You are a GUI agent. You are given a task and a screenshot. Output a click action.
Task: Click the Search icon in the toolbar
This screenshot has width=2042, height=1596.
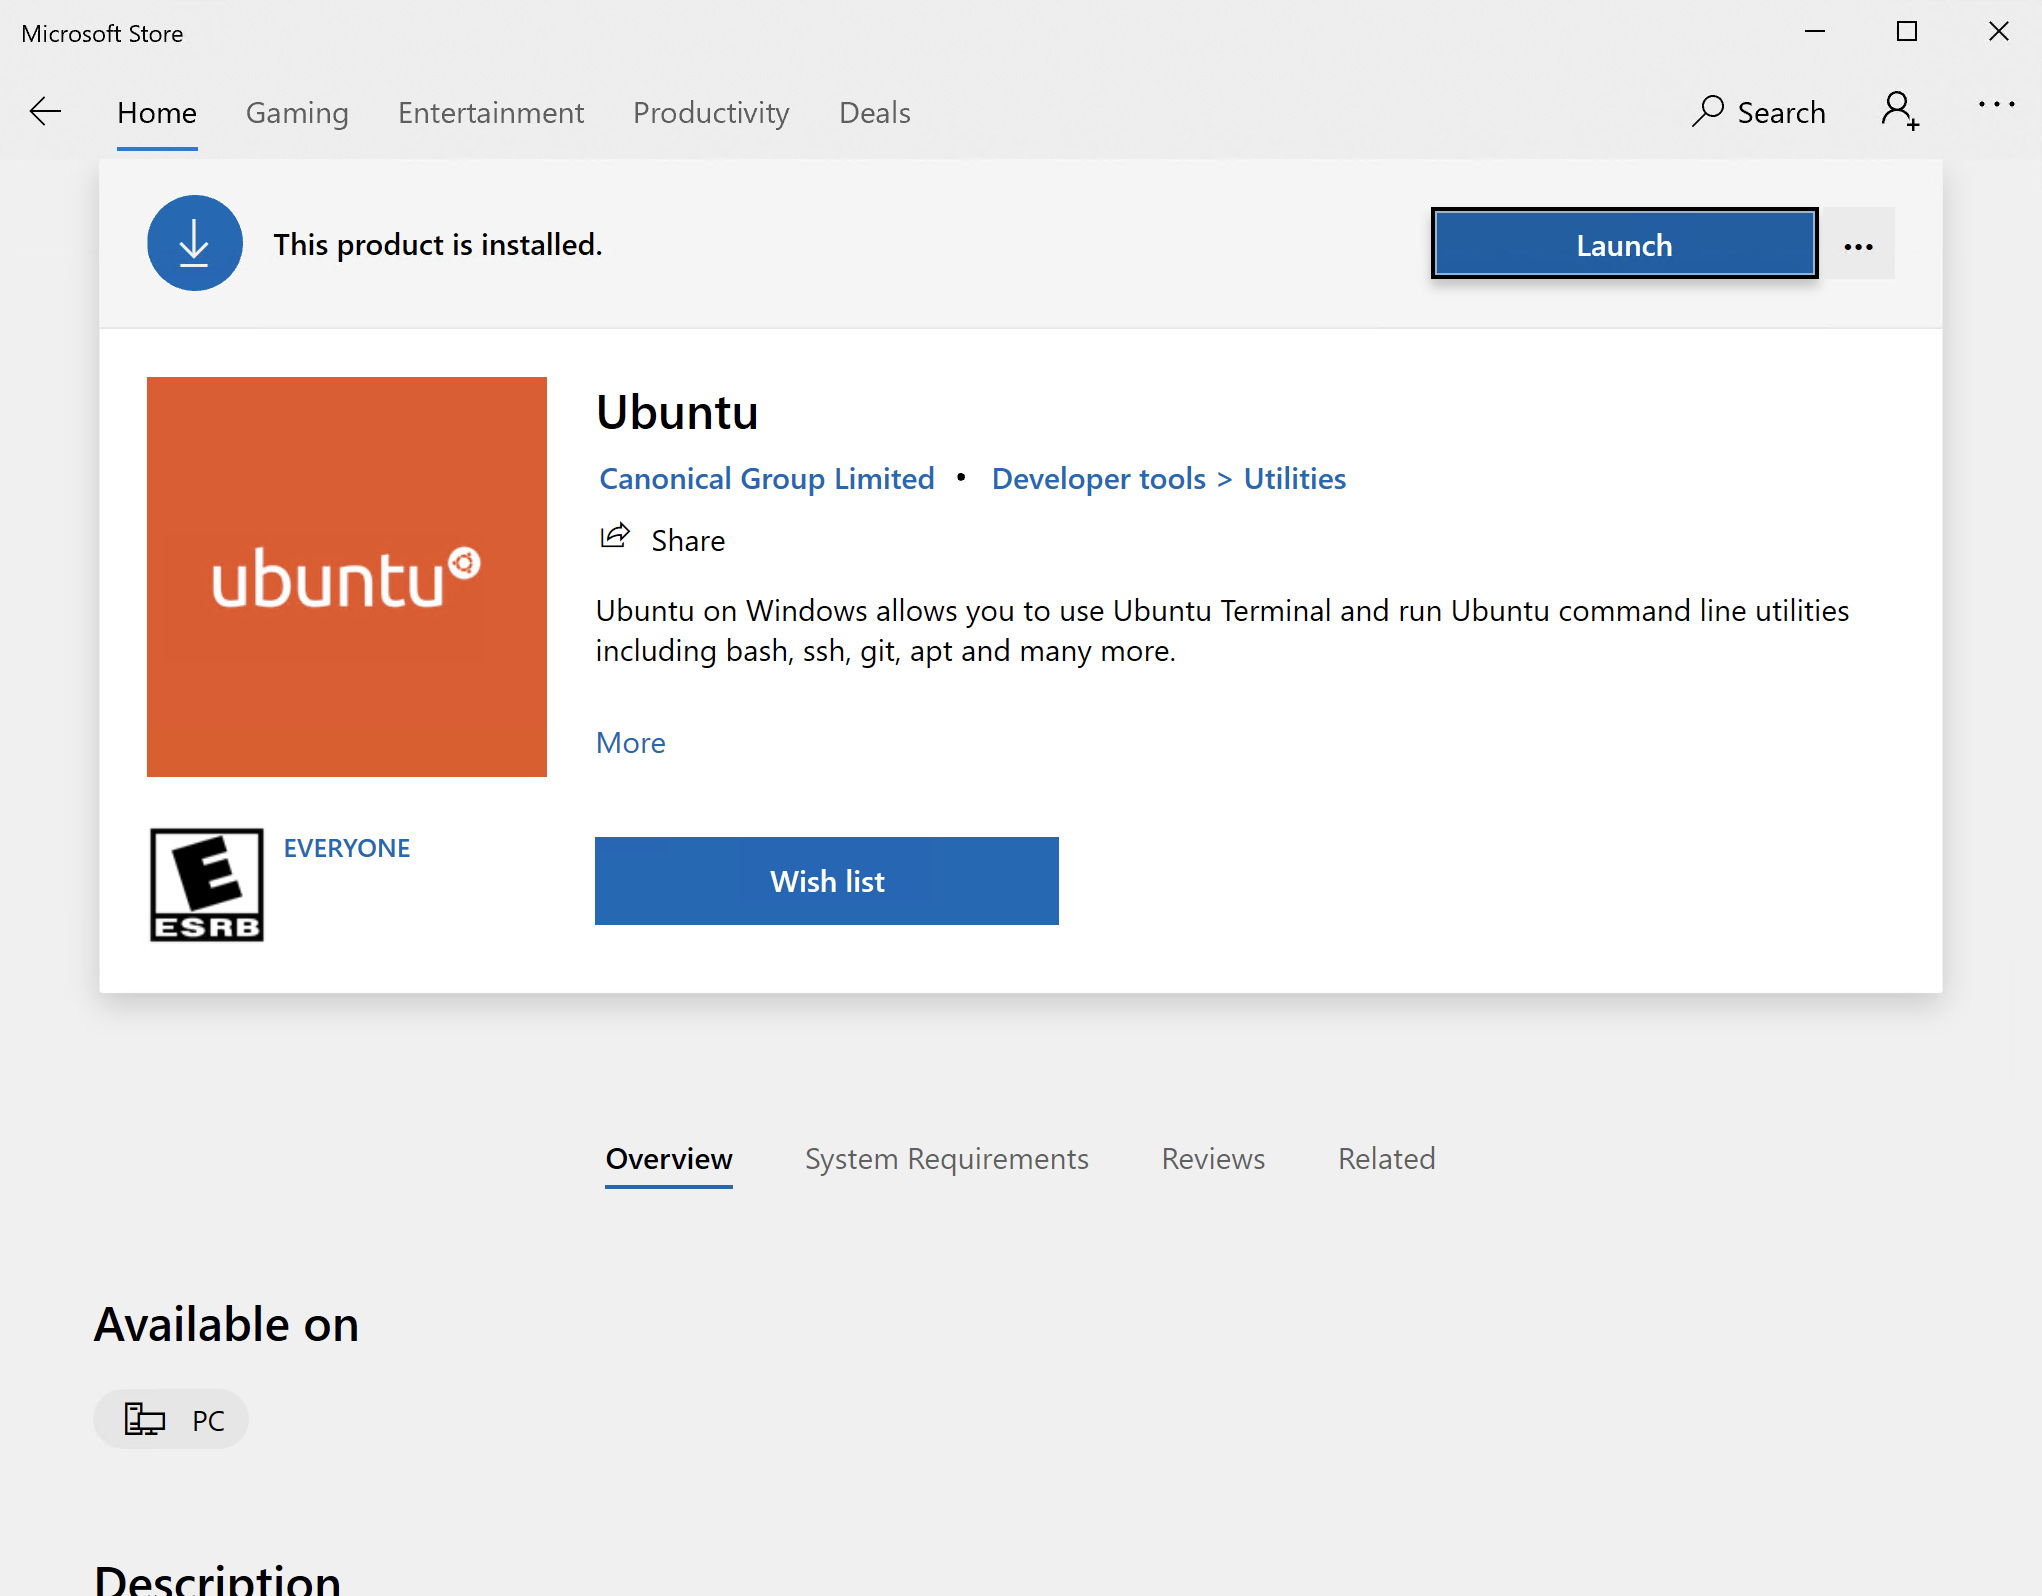[1709, 111]
